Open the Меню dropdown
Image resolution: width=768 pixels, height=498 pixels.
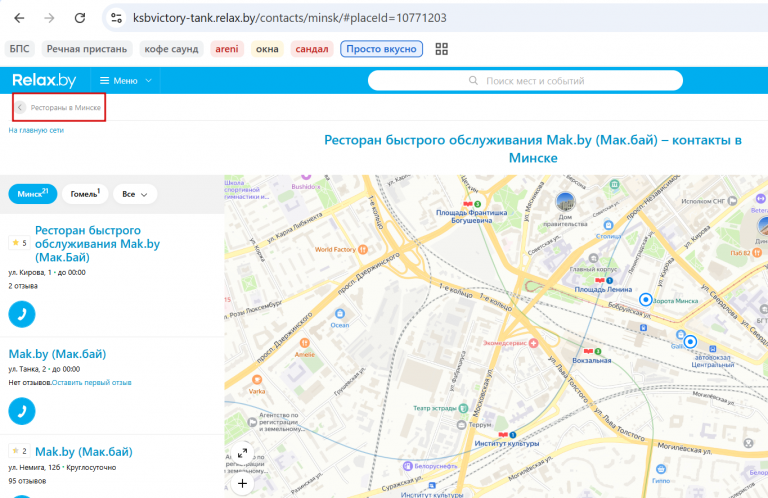click(125, 81)
